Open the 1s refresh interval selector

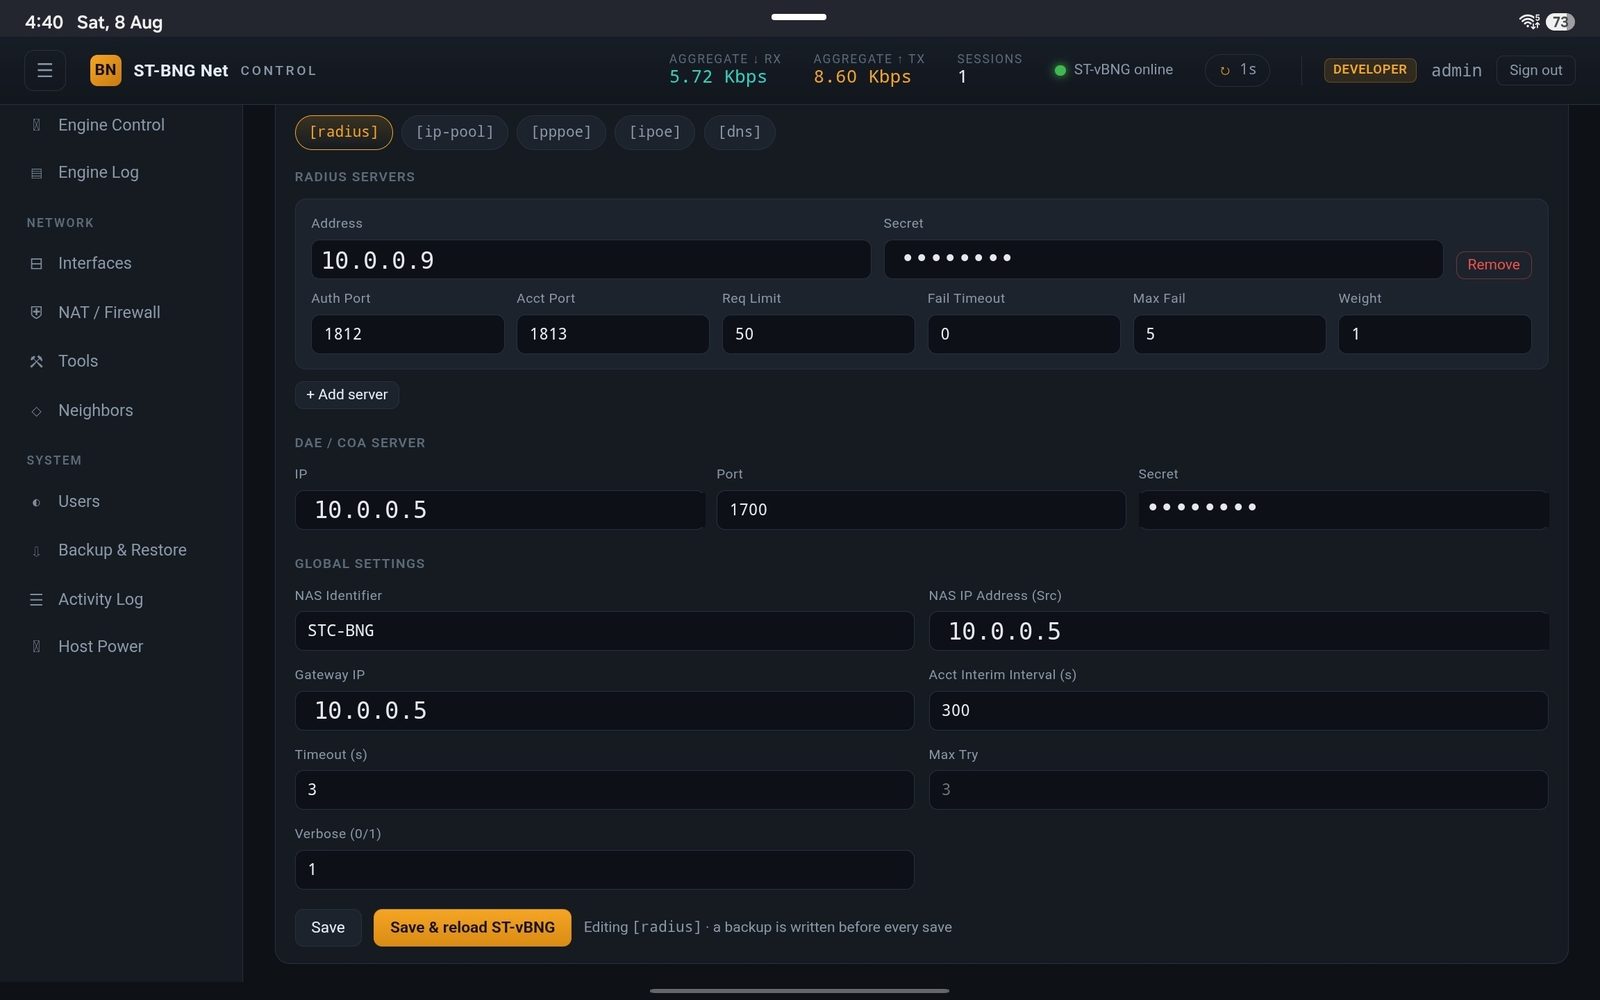pos(1237,70)
